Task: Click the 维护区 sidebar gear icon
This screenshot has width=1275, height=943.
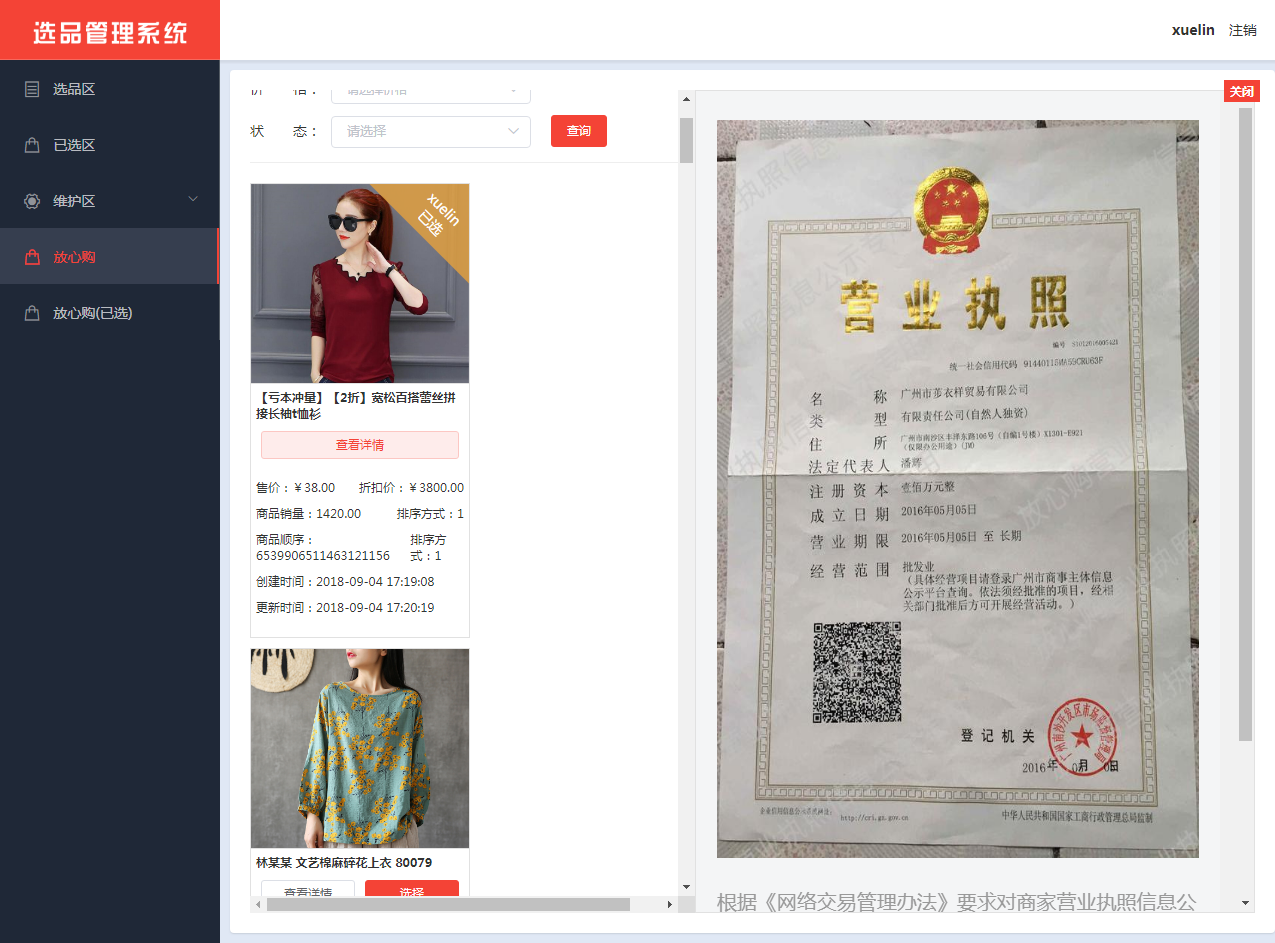Action: 32,201
